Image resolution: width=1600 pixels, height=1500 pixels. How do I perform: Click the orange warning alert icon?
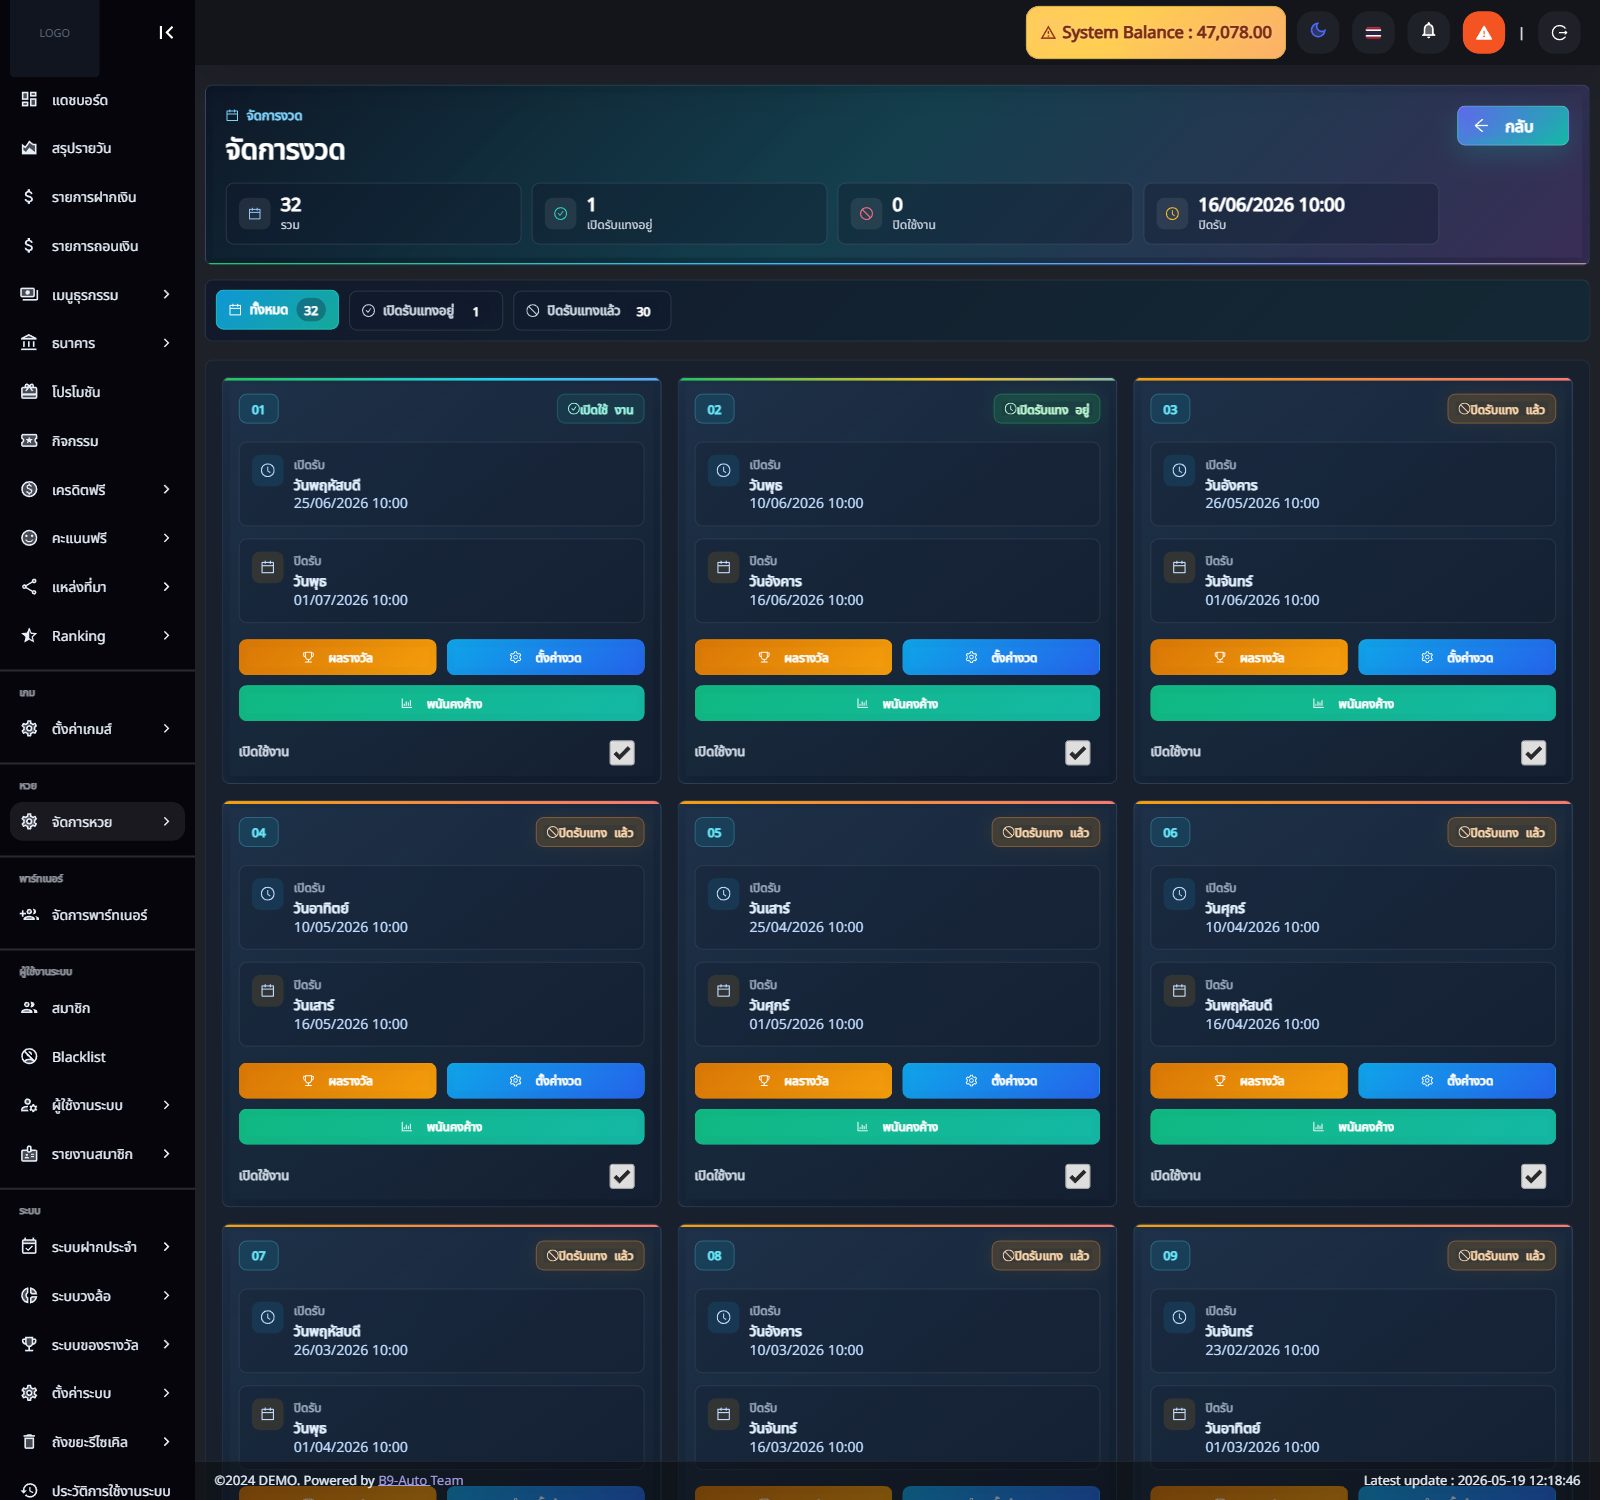pos(1483,32)
